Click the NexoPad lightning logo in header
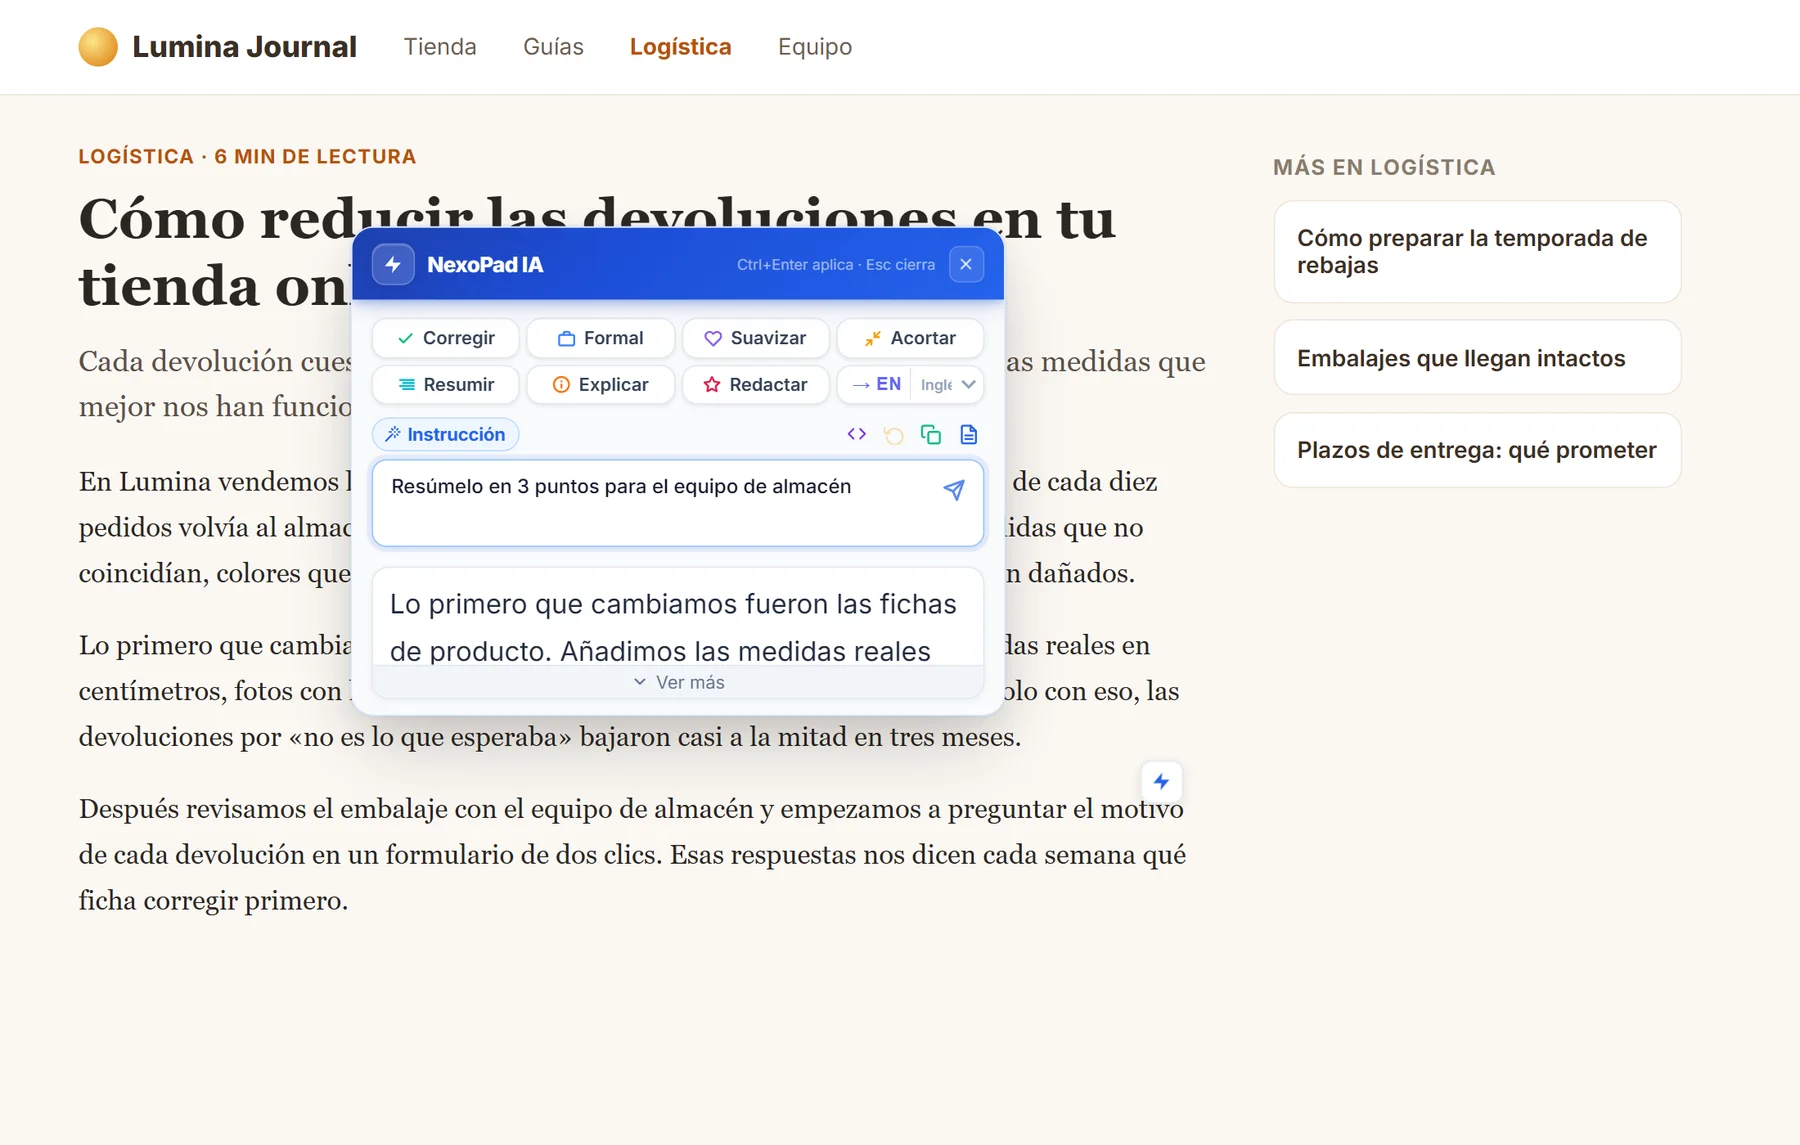This screenshot has width=1800, height=1145. pos(393,264)
